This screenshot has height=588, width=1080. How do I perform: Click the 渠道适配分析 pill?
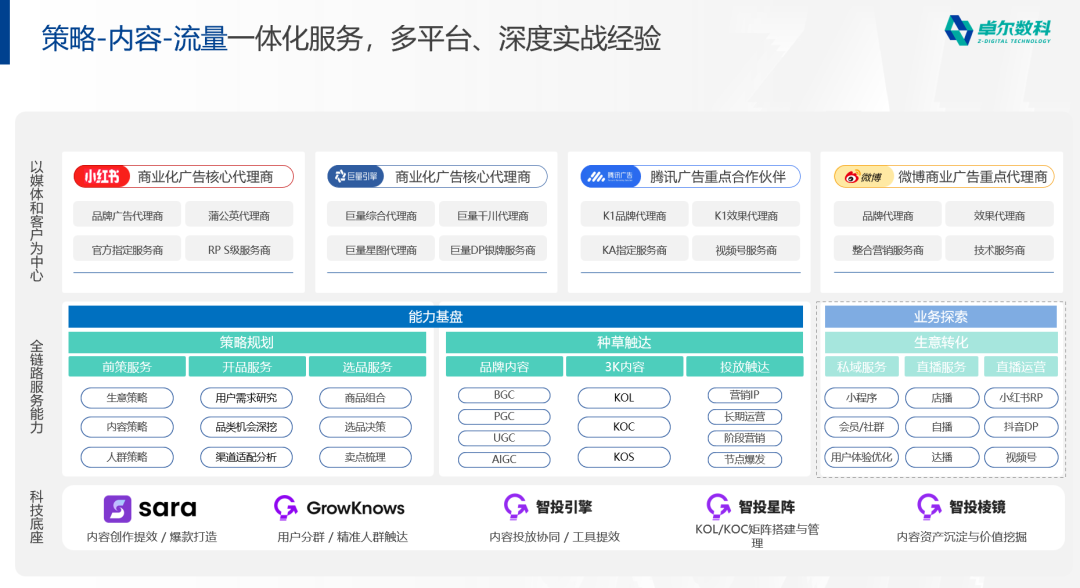point(246,457)
